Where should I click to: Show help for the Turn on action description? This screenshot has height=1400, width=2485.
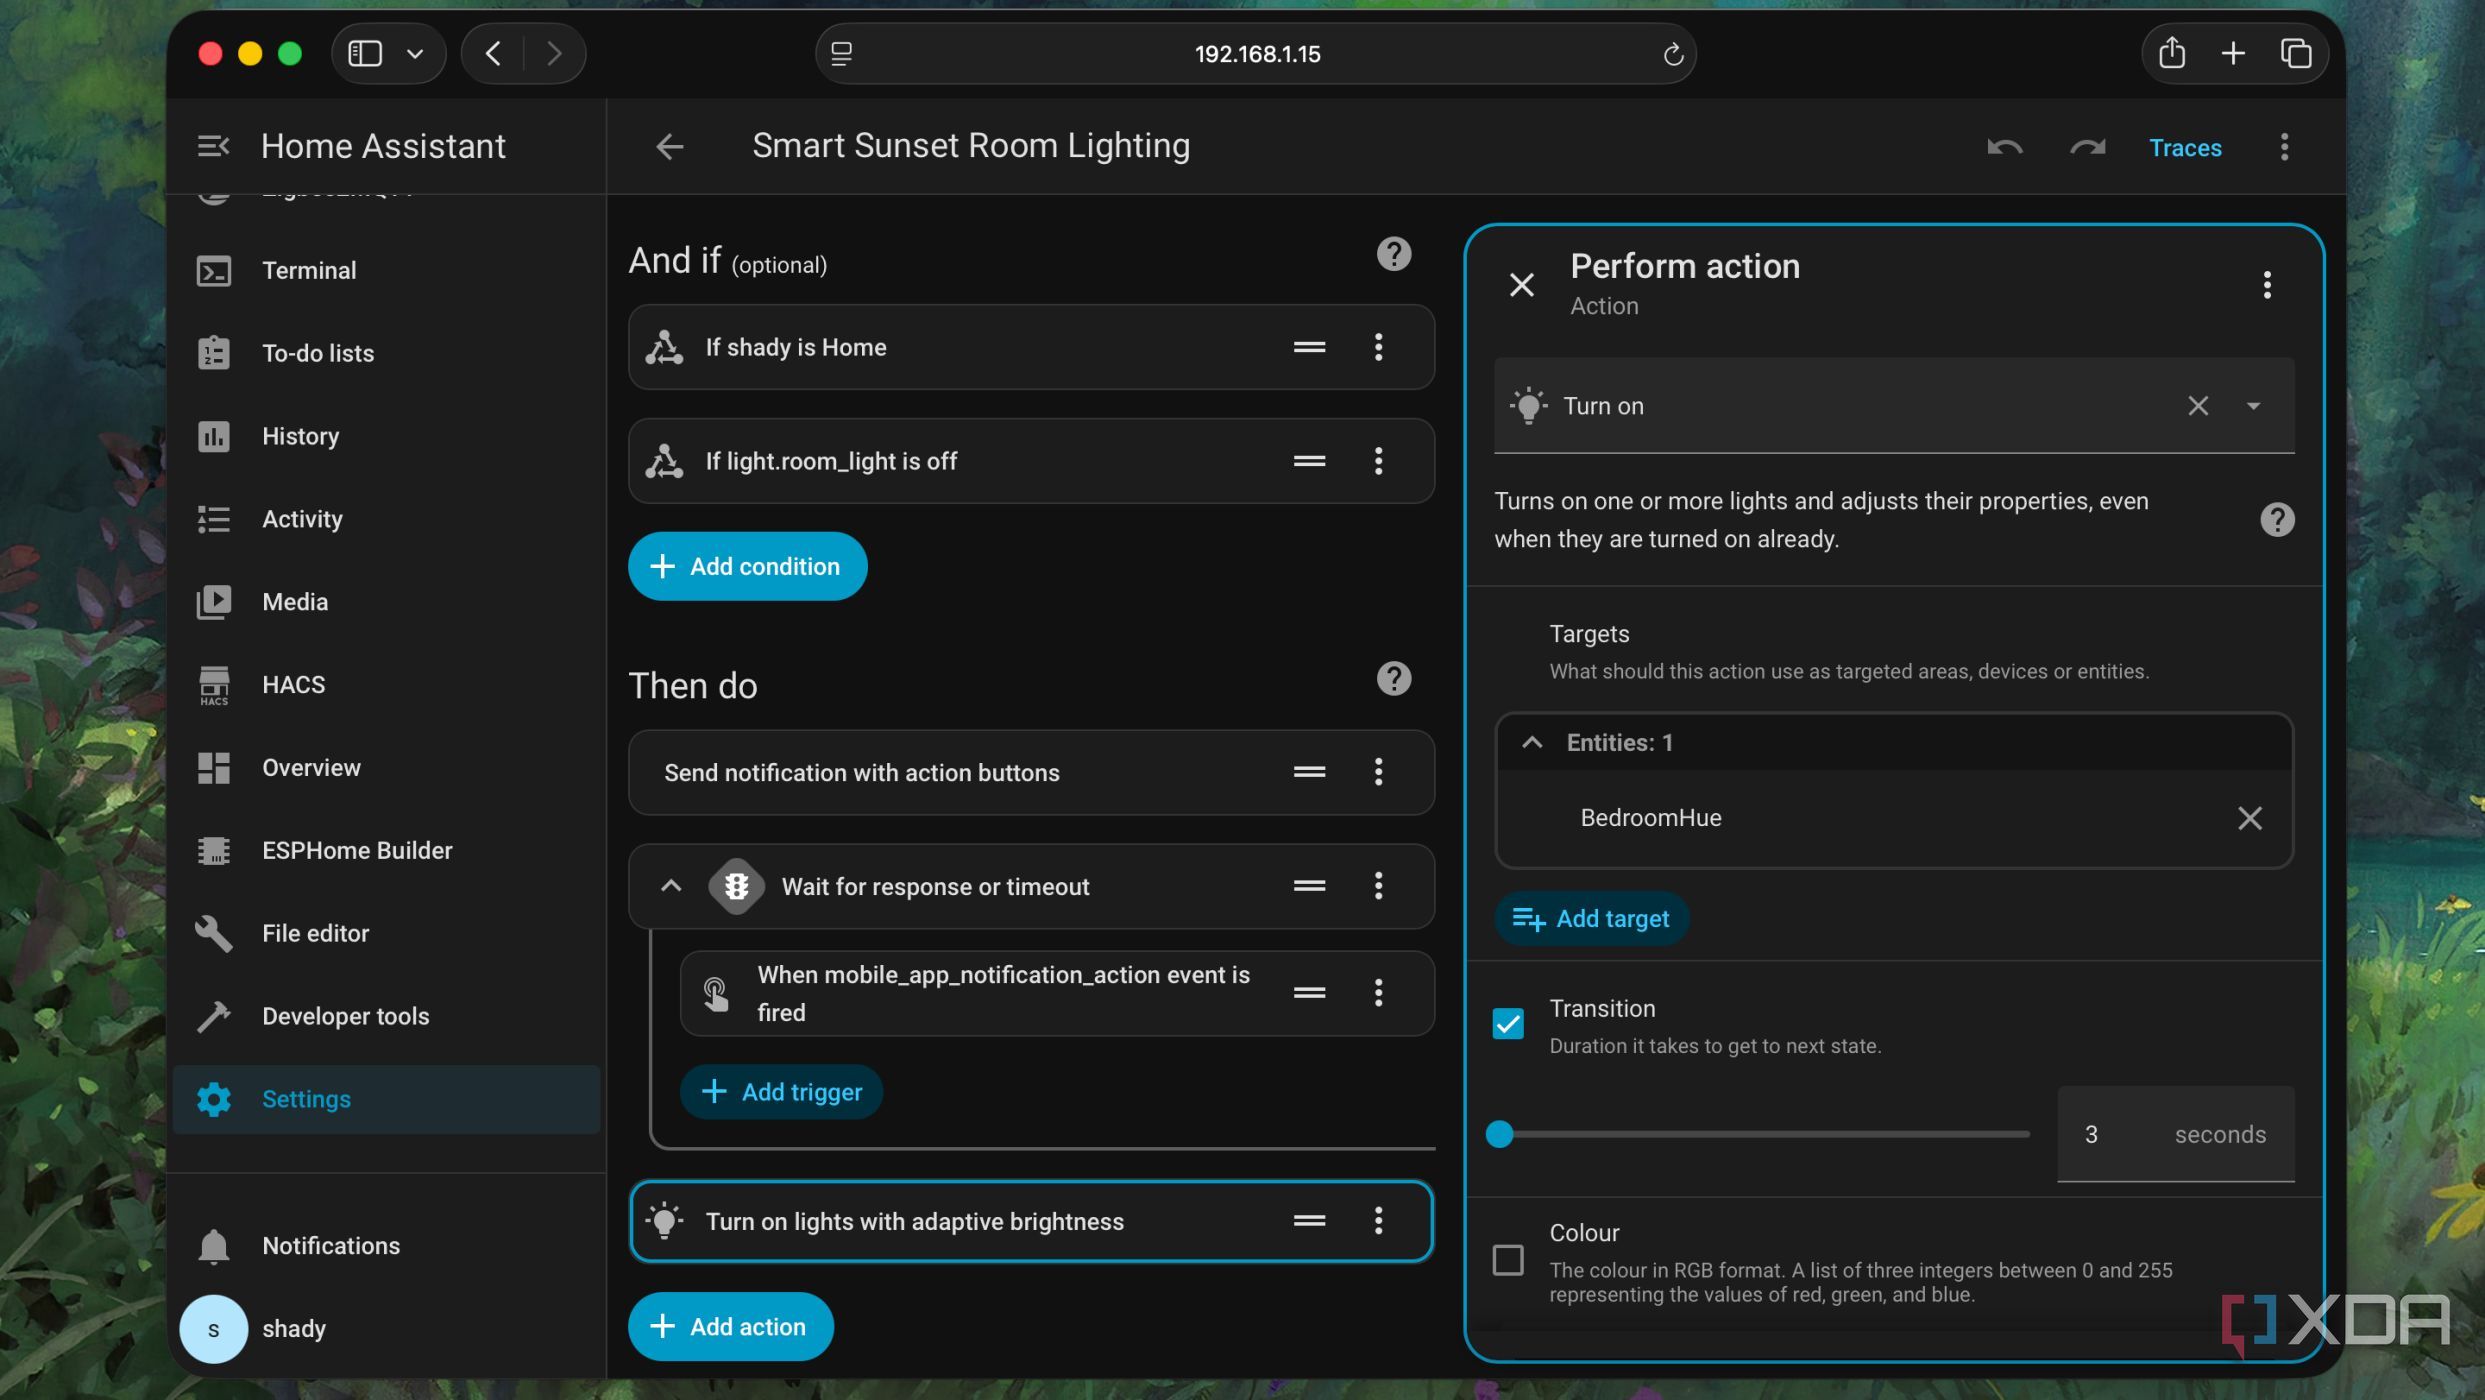pos(2276,520)
